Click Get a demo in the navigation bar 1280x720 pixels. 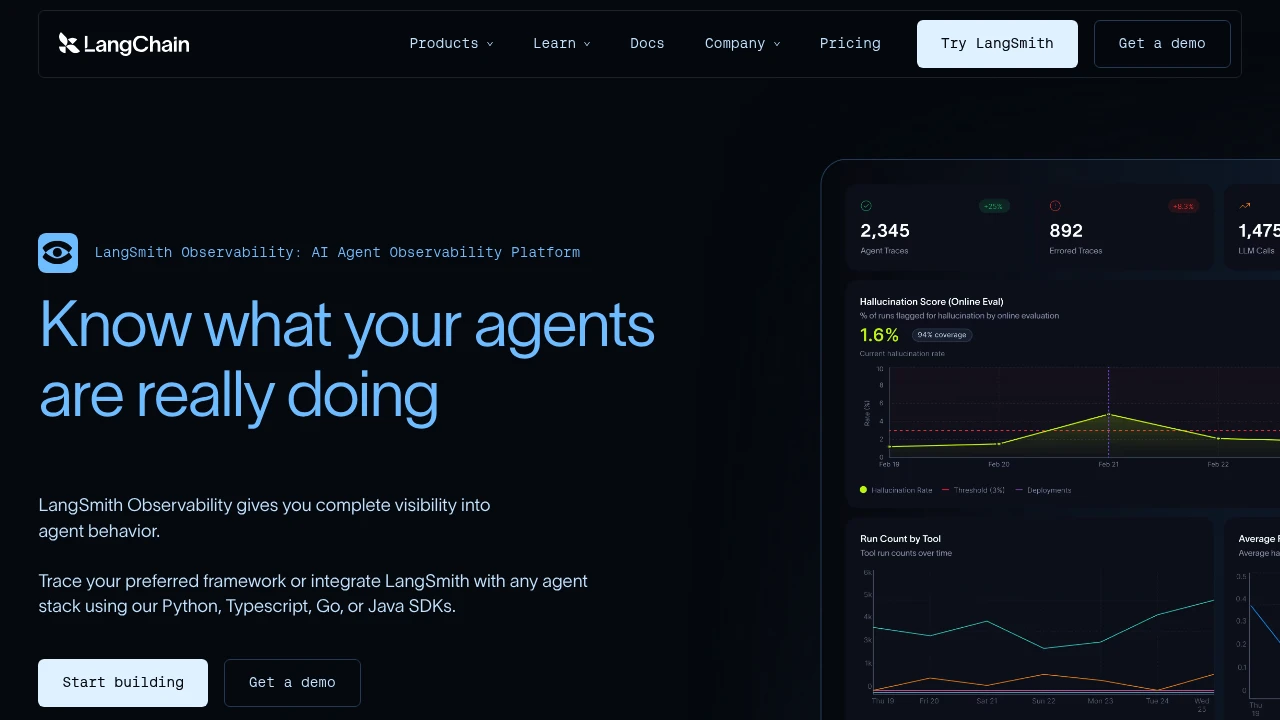tap(1162, 44)
